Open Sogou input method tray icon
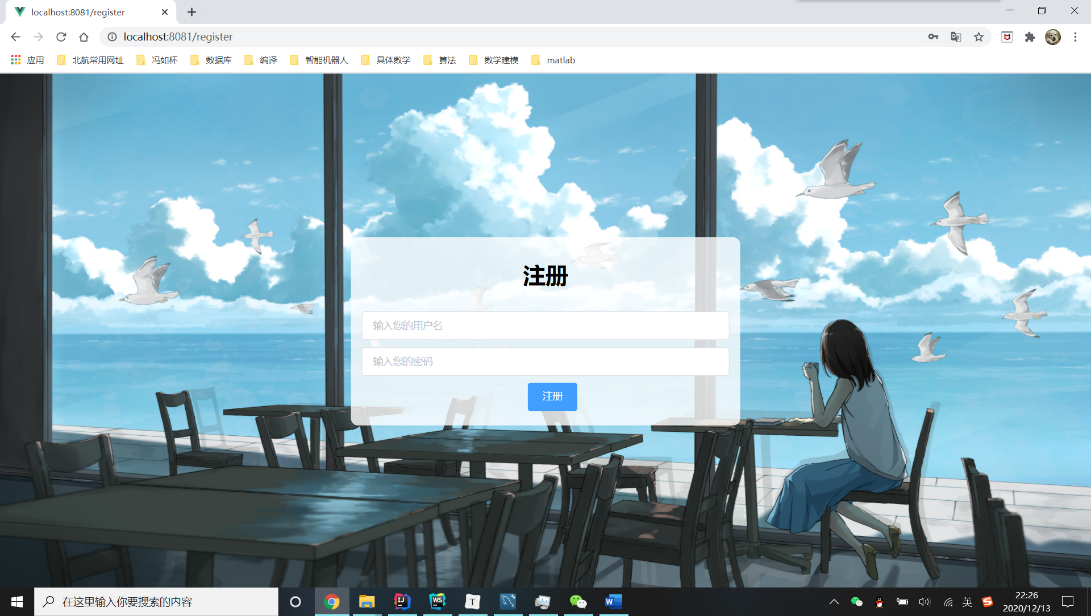The width and height of the screenshot is (1091, 616). point(987,601)
